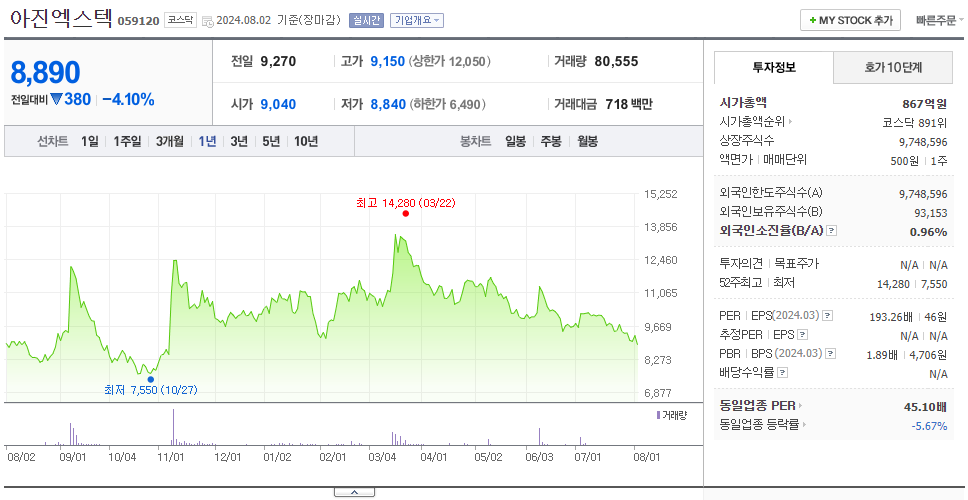Click the change rate -4.10%
The height and width of the screenshot is (500, 968).
point(128,99)
